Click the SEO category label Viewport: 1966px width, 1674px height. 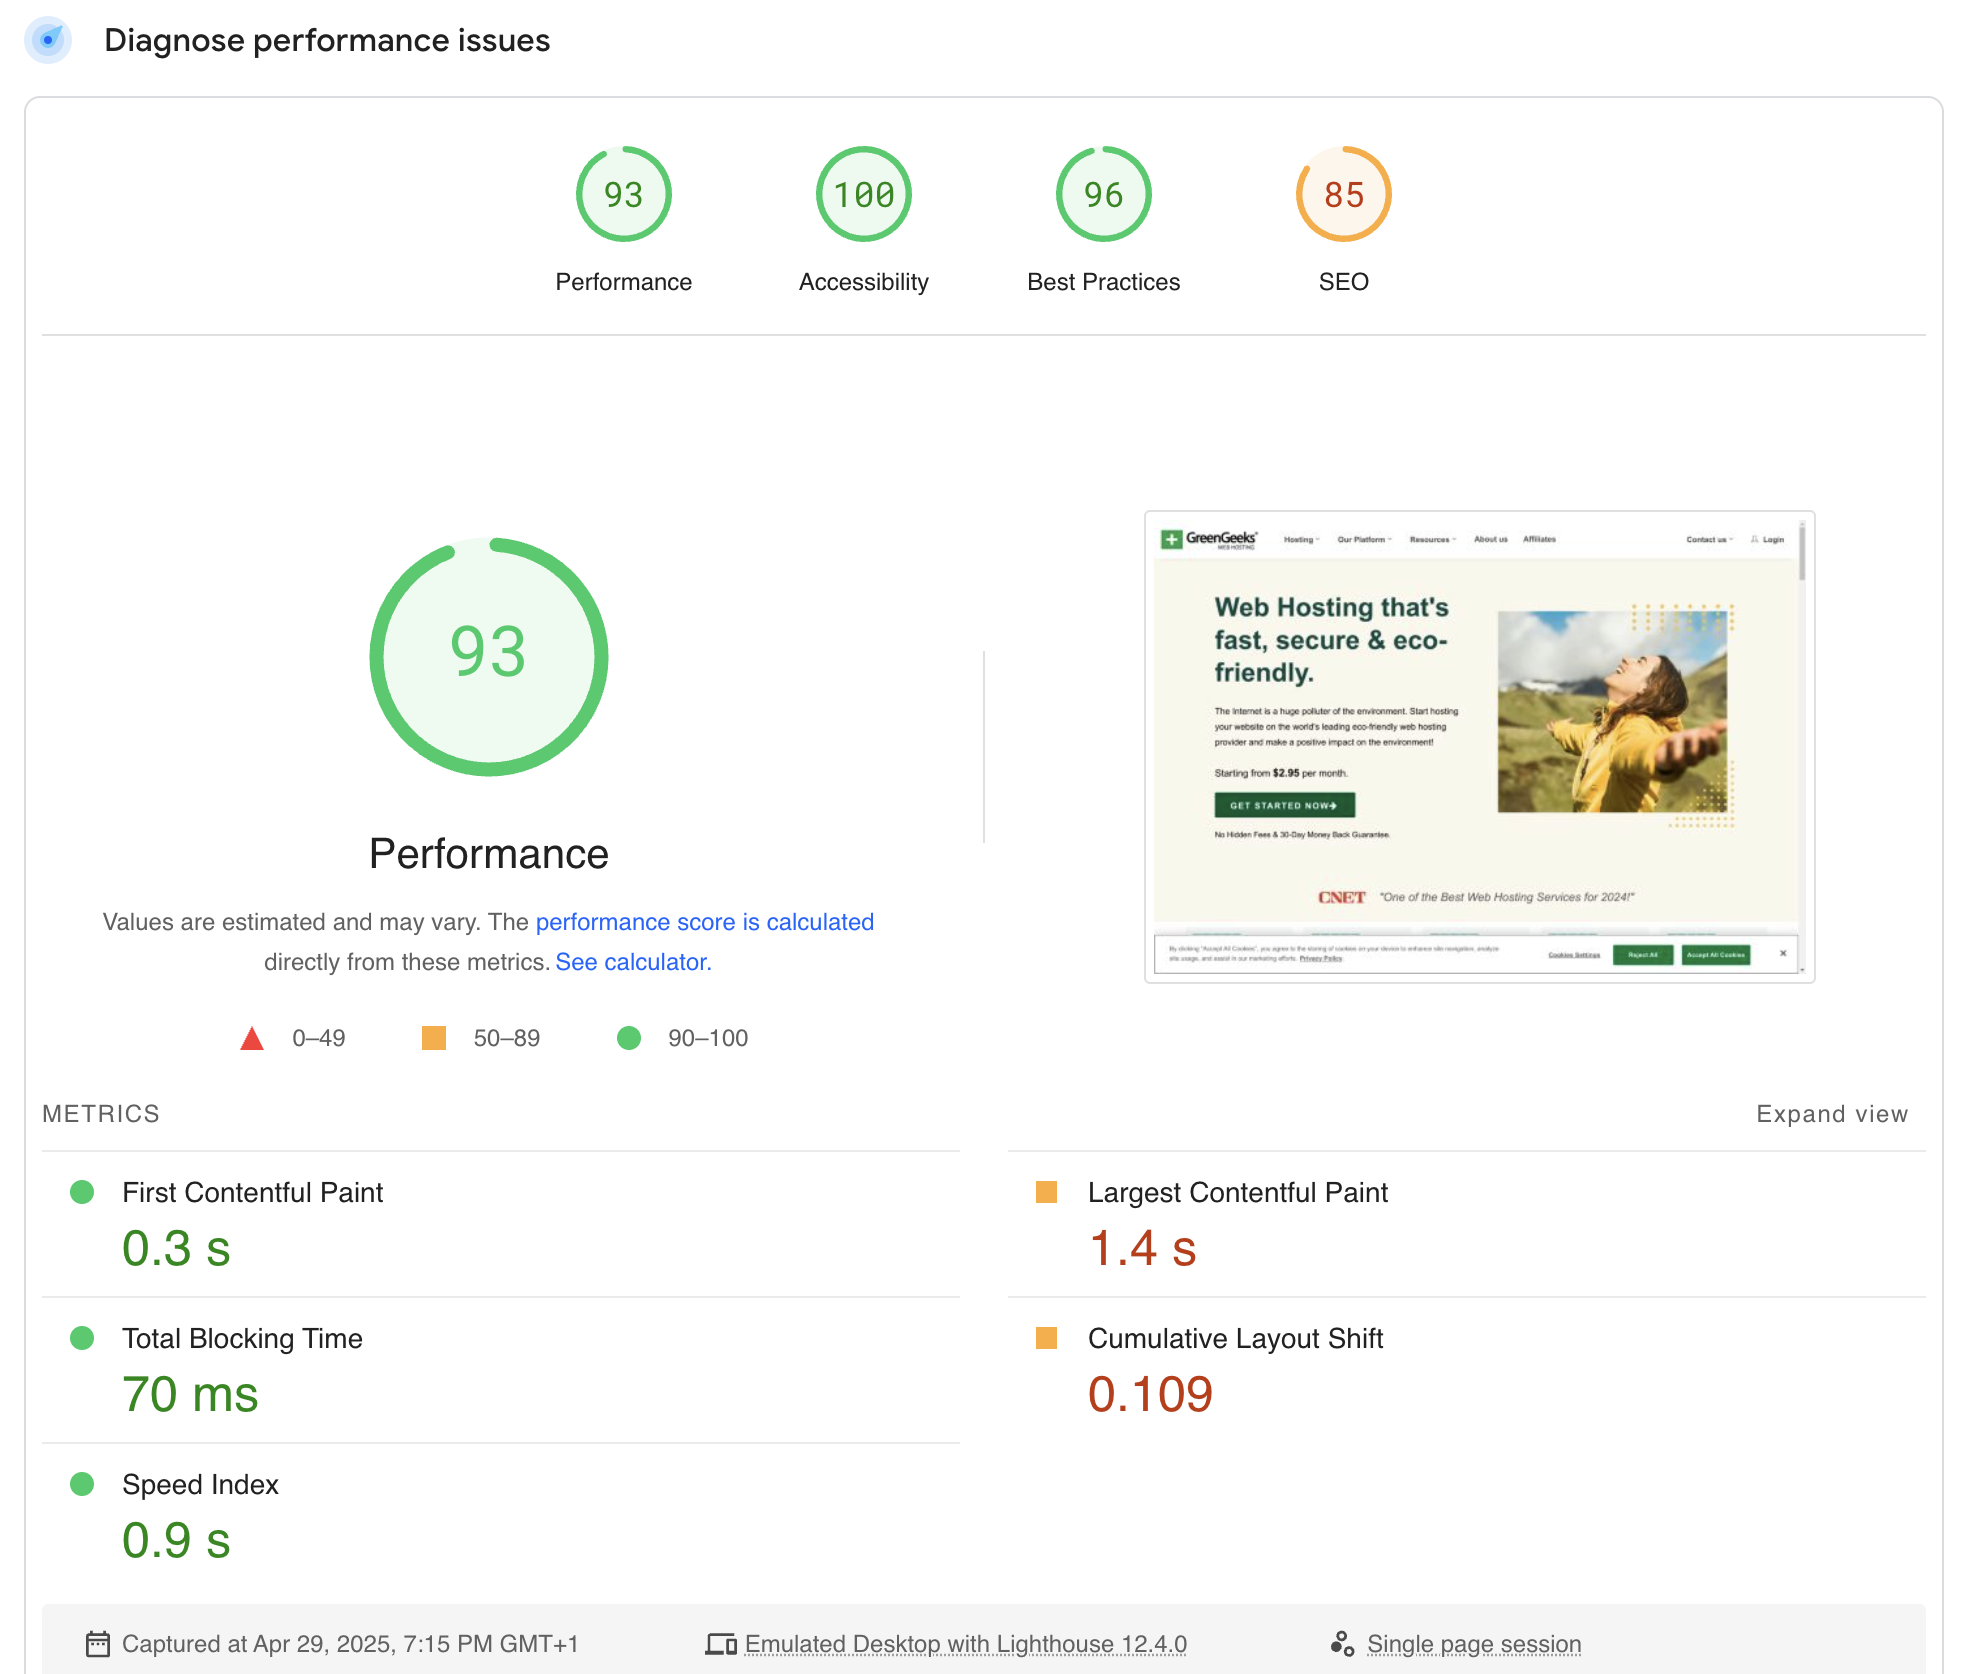click(1343, 282)
